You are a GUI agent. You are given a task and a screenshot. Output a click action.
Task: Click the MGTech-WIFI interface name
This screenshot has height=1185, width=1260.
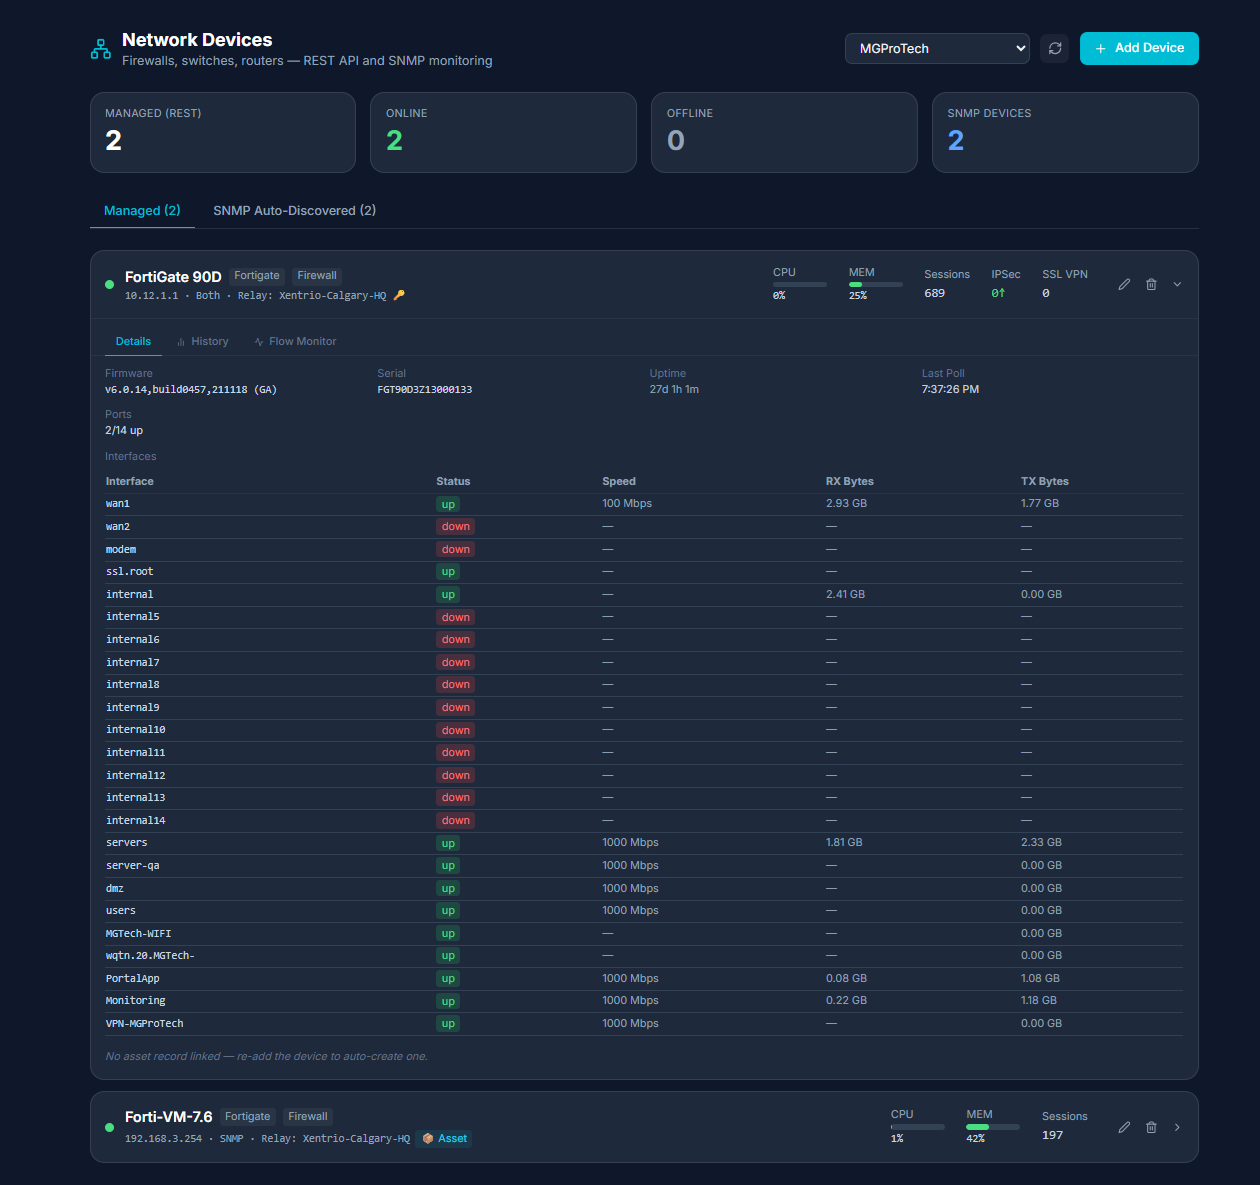[x=138, y=934]
